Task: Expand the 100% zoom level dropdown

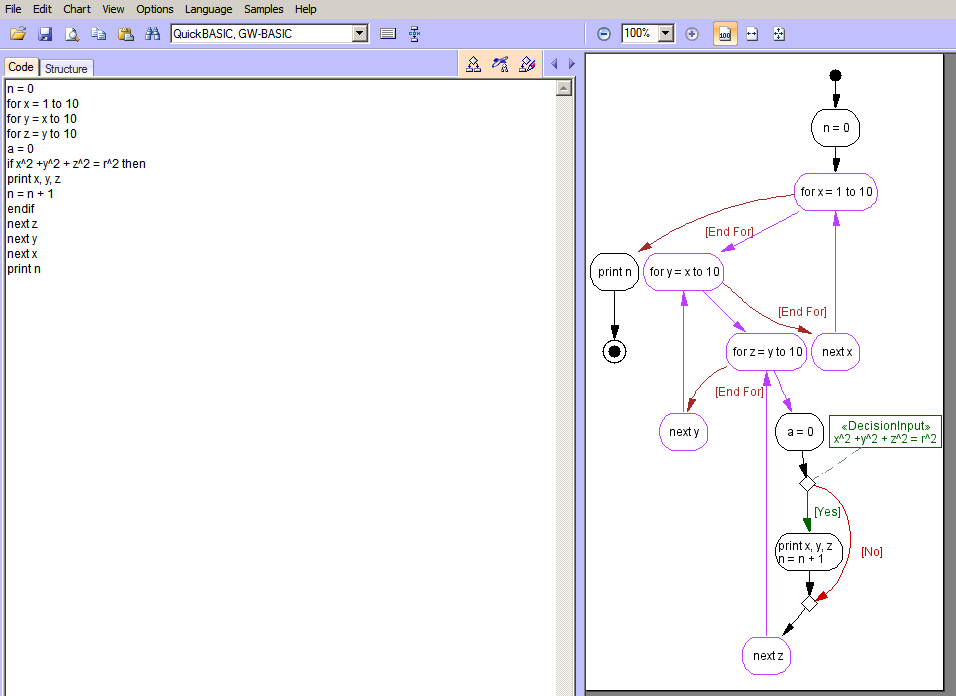Action: [665, 34]
